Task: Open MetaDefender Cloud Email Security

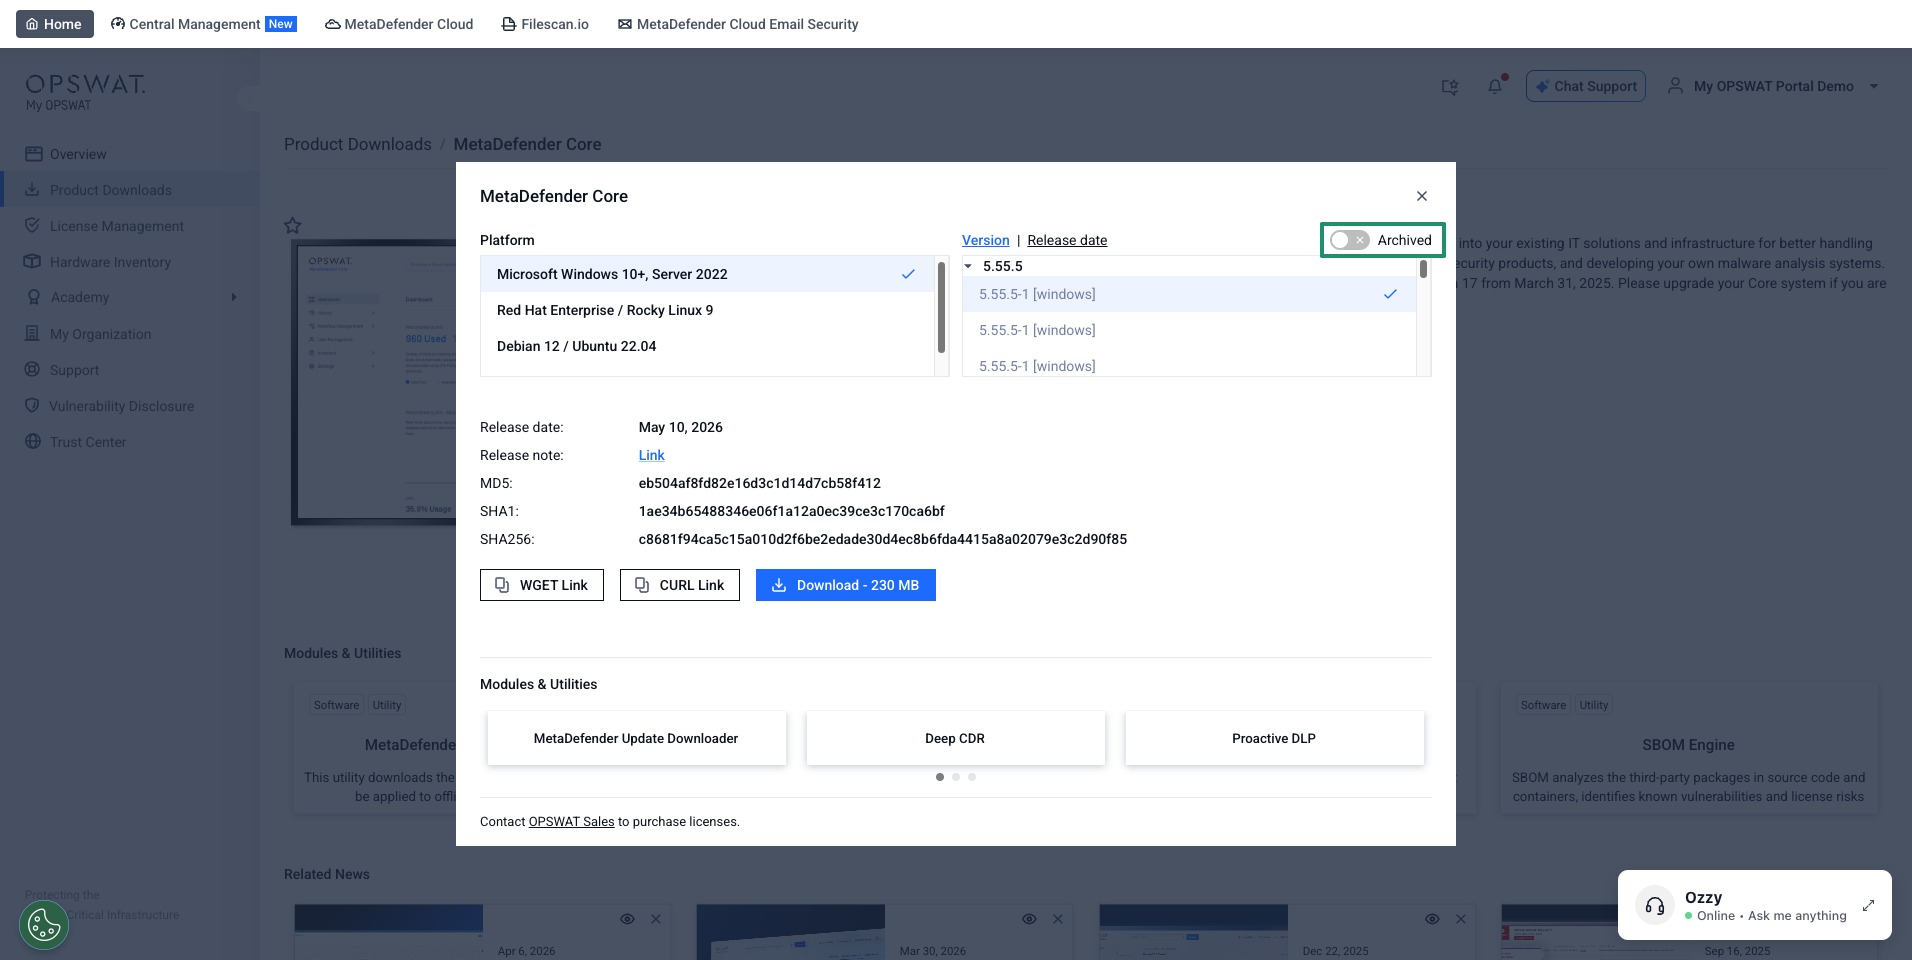Action: click(x=738, y=24)
